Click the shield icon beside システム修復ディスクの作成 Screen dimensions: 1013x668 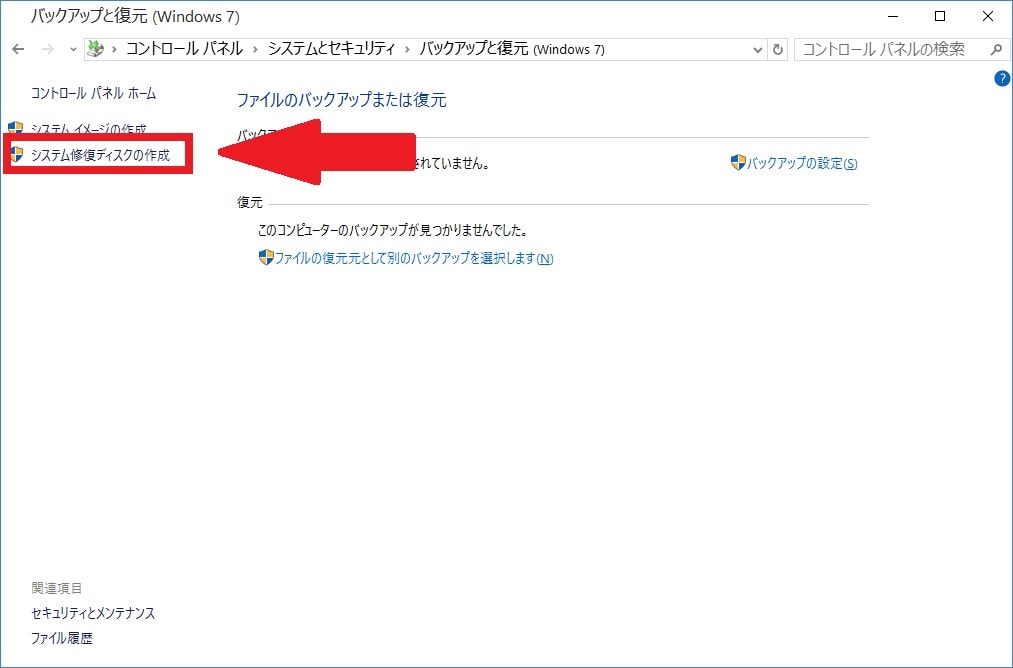coord(16,154)
